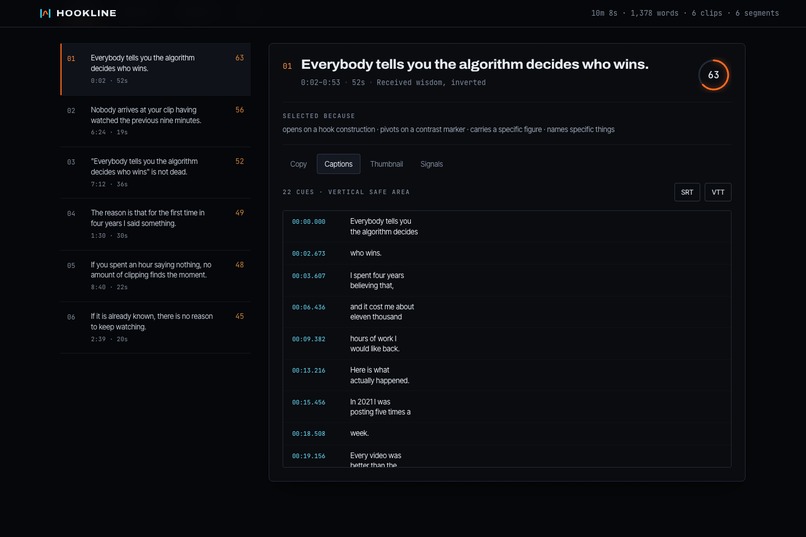806x537 pixels.
Task: Click the clip title heading in detail panel
Action: click(x=474, y=64)
